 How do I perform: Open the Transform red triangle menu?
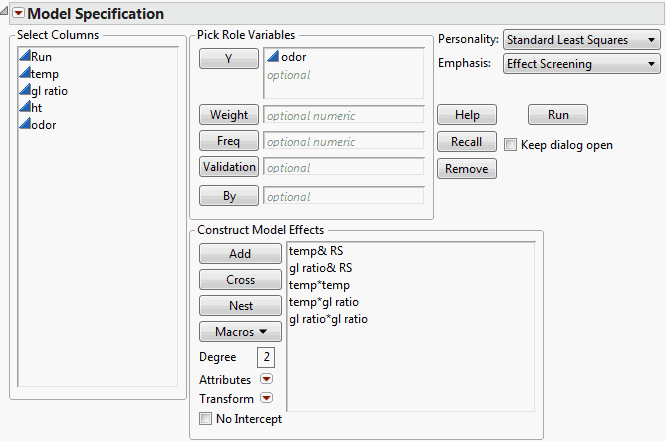(x=266, y=399)
